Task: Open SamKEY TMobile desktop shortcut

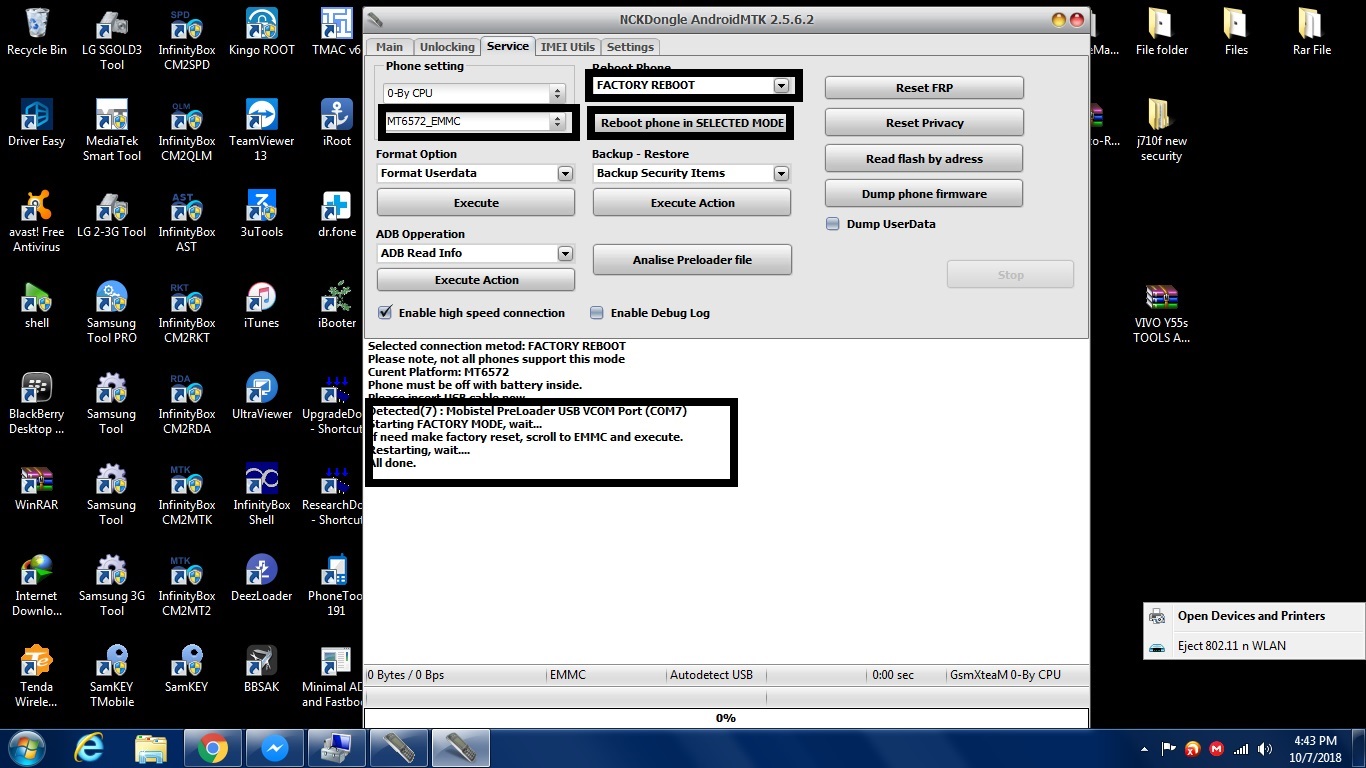Action: [111, 677]
